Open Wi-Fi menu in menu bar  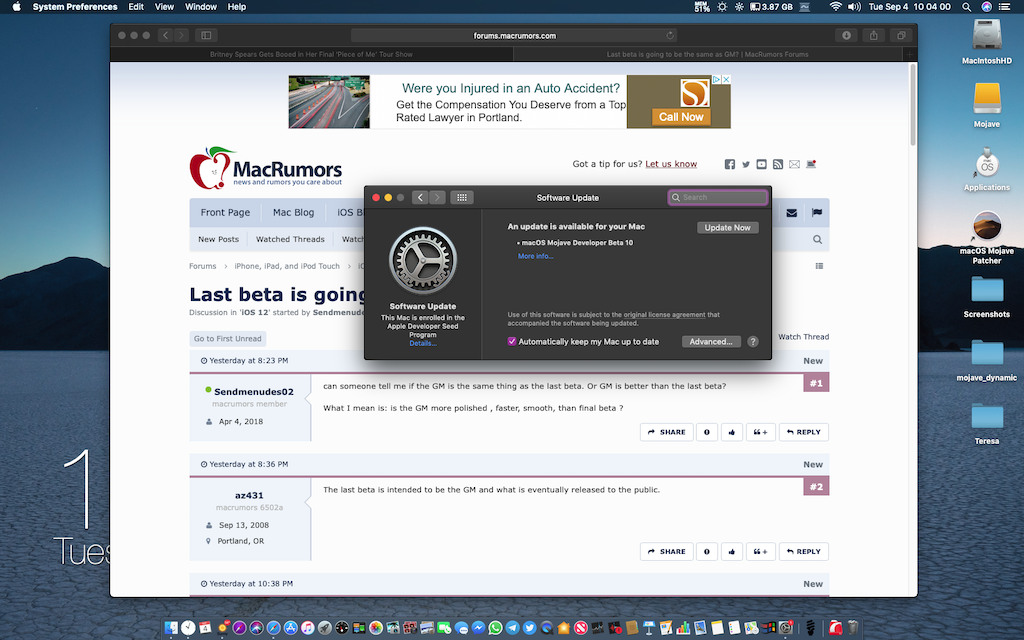(835, 7)
